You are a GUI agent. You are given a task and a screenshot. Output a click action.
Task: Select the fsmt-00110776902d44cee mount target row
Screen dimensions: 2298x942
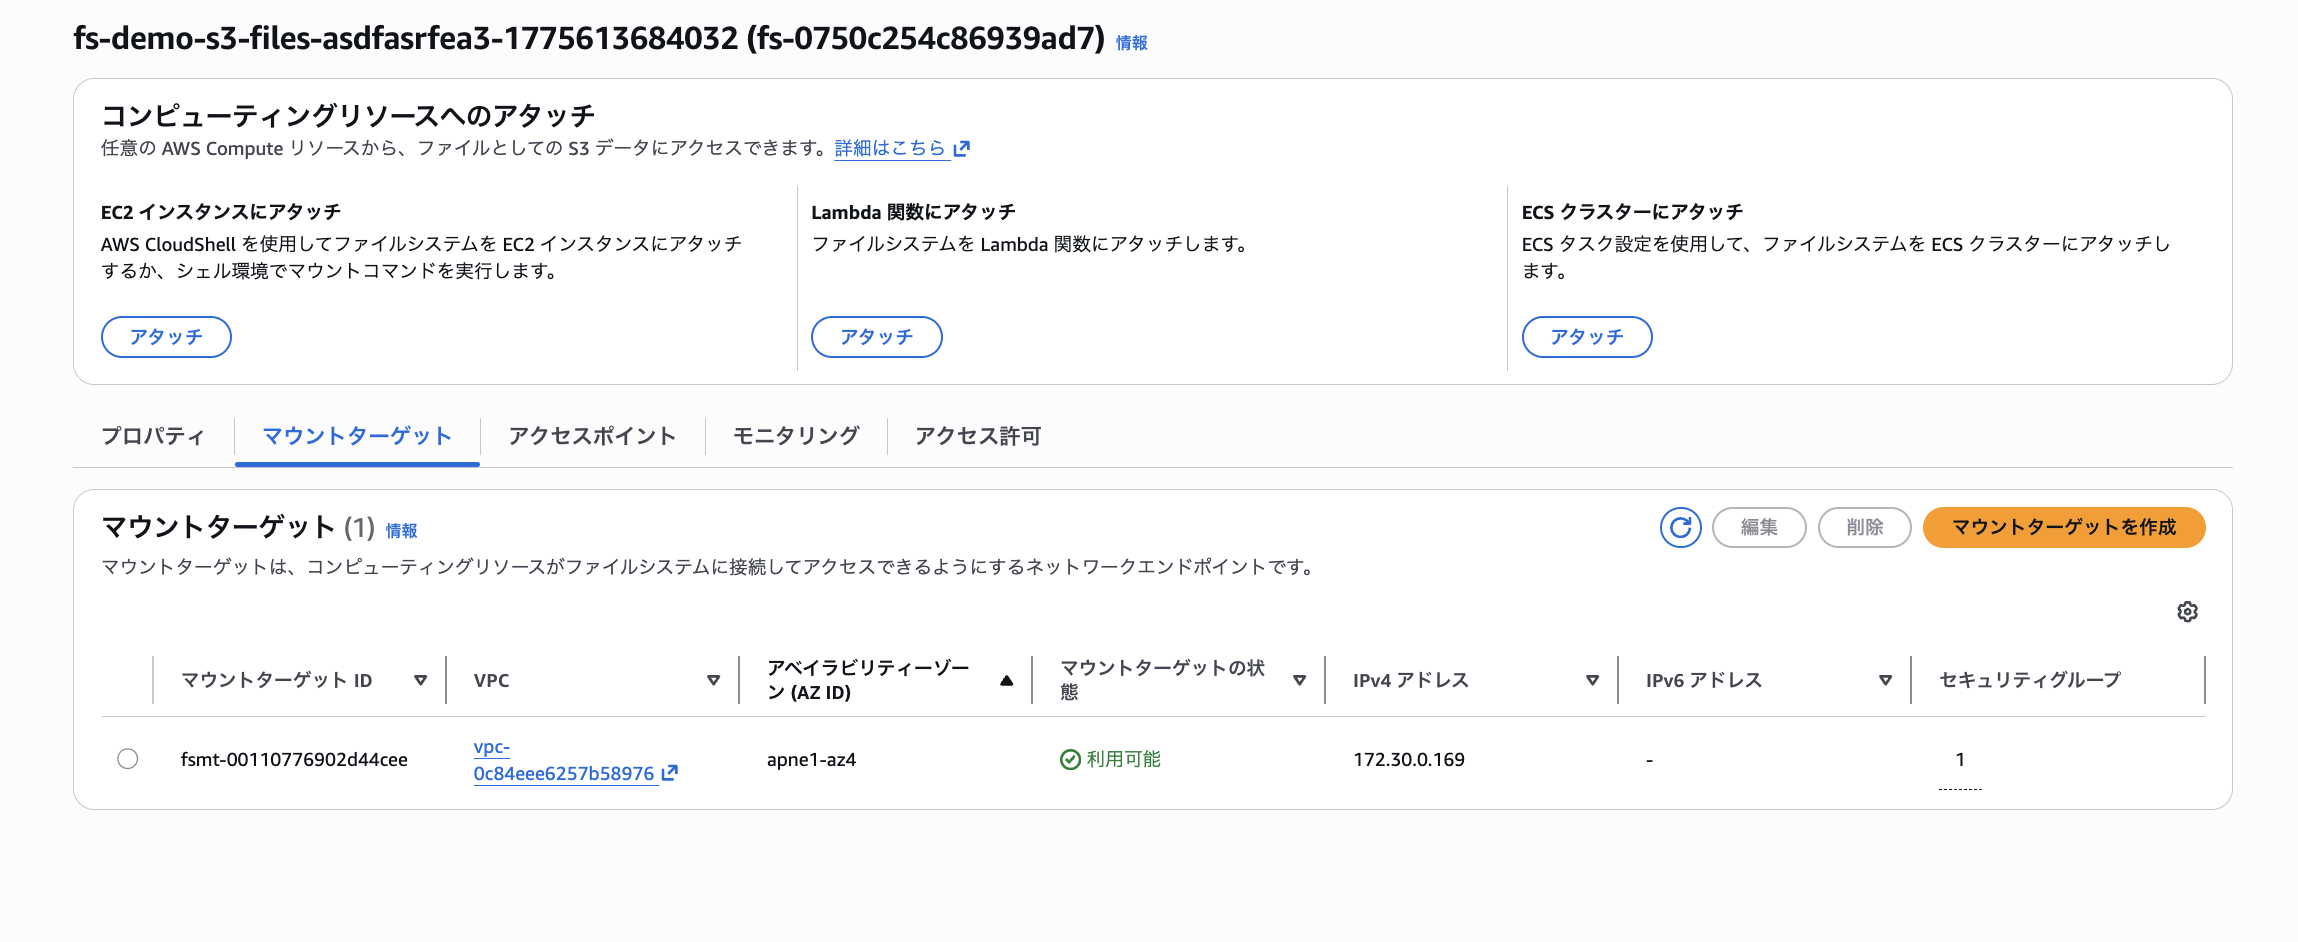(x=127, y=759)
